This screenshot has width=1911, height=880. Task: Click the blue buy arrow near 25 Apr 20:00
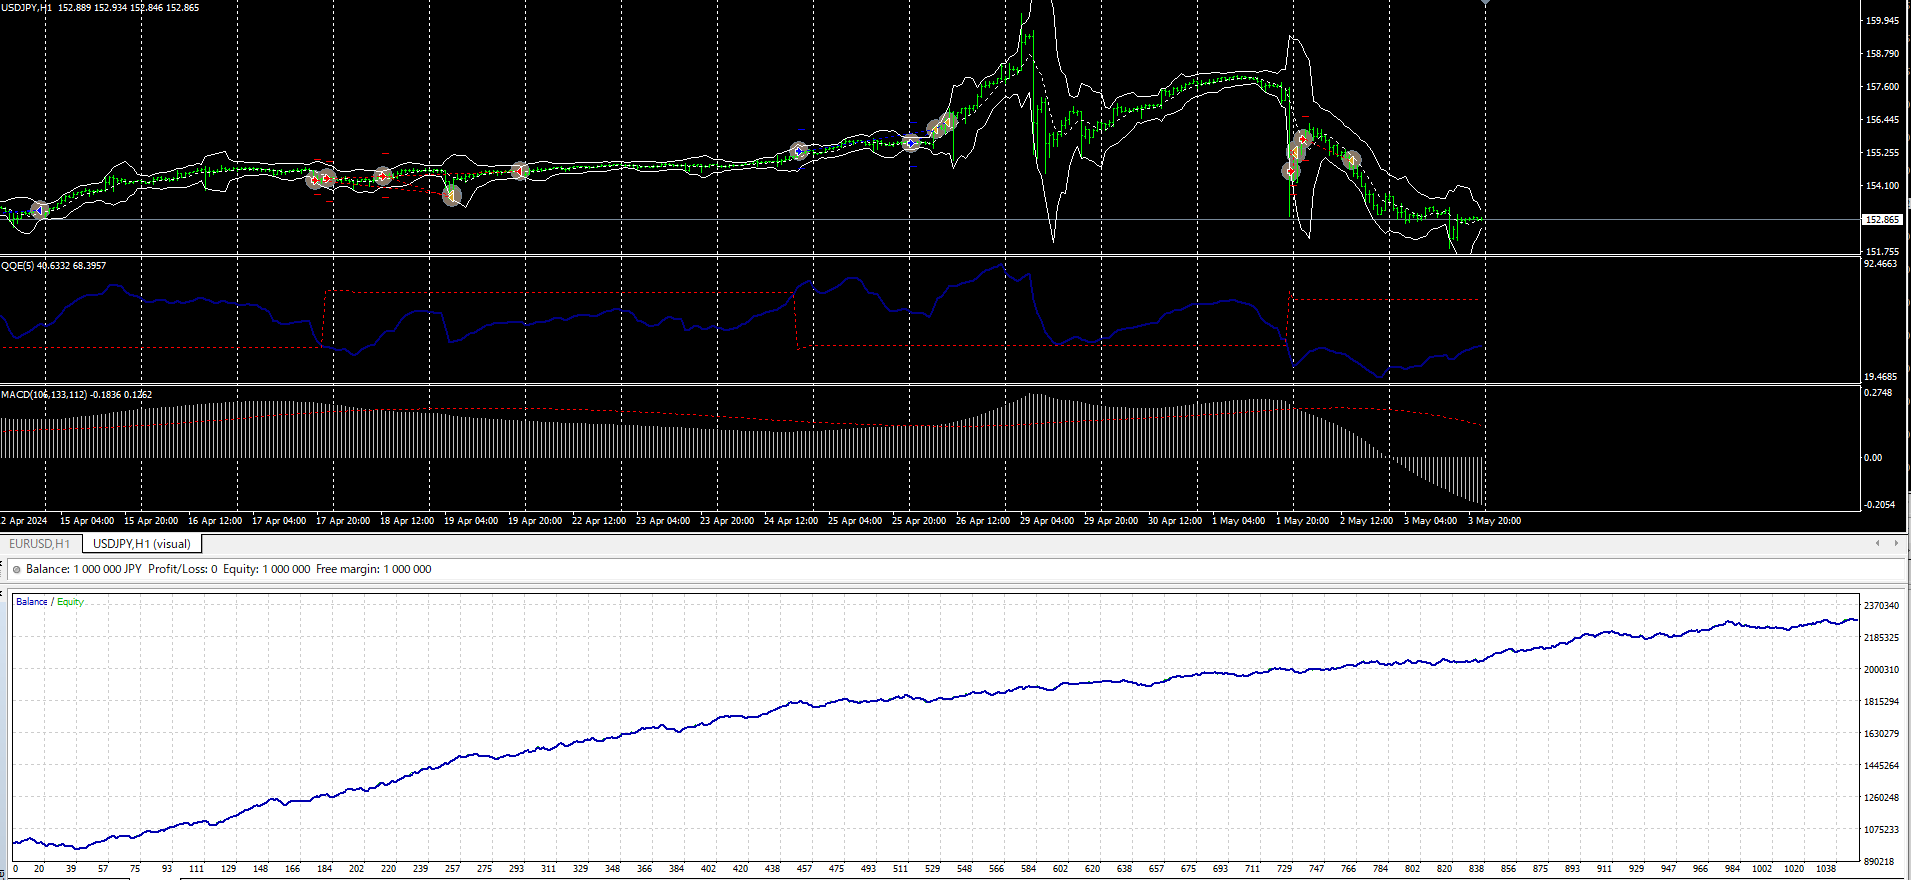pyautogui.click(x=910, y=143)
